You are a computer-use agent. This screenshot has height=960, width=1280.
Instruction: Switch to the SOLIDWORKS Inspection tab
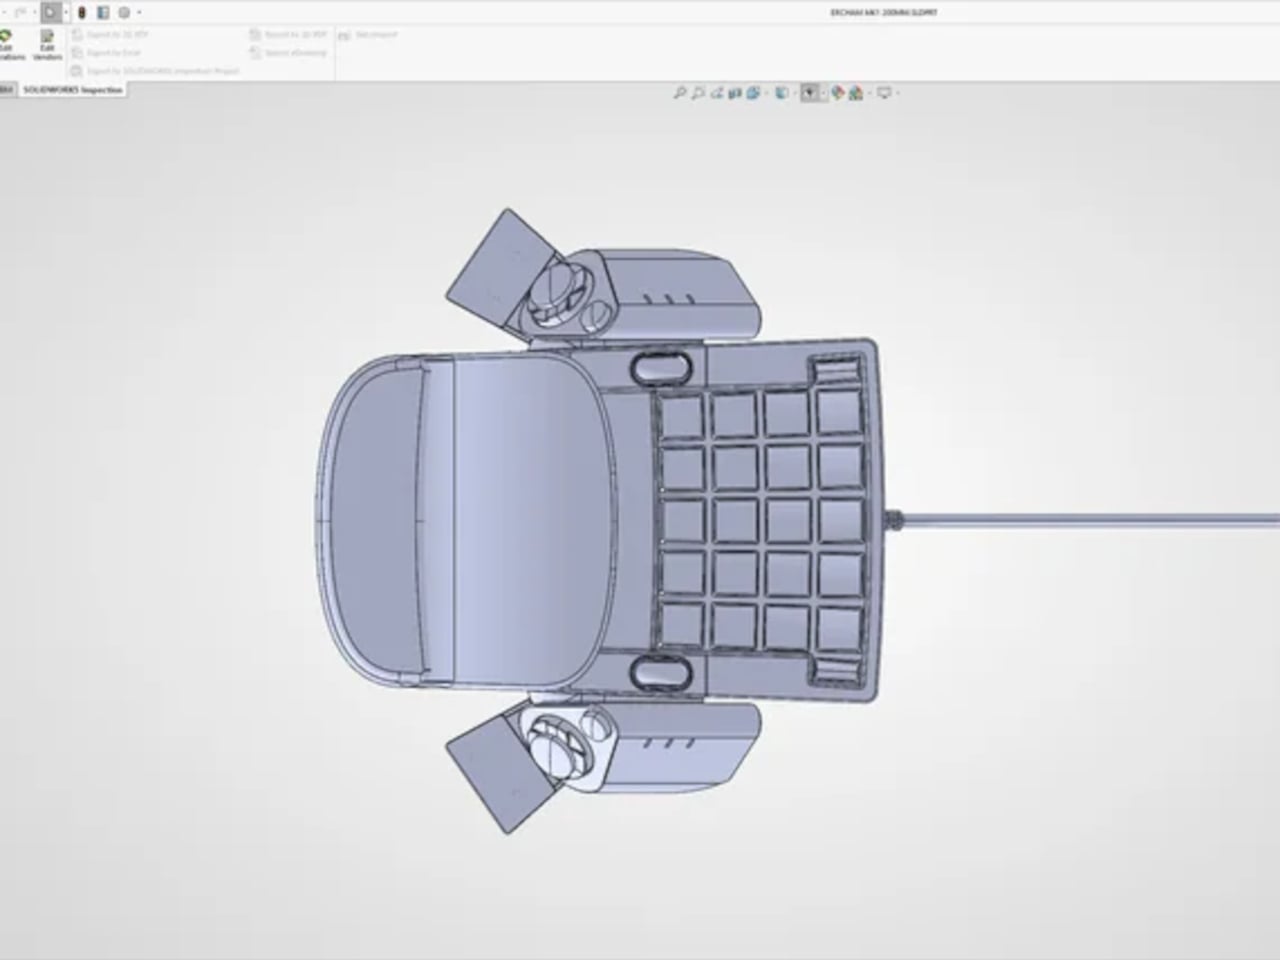point(73,90)
